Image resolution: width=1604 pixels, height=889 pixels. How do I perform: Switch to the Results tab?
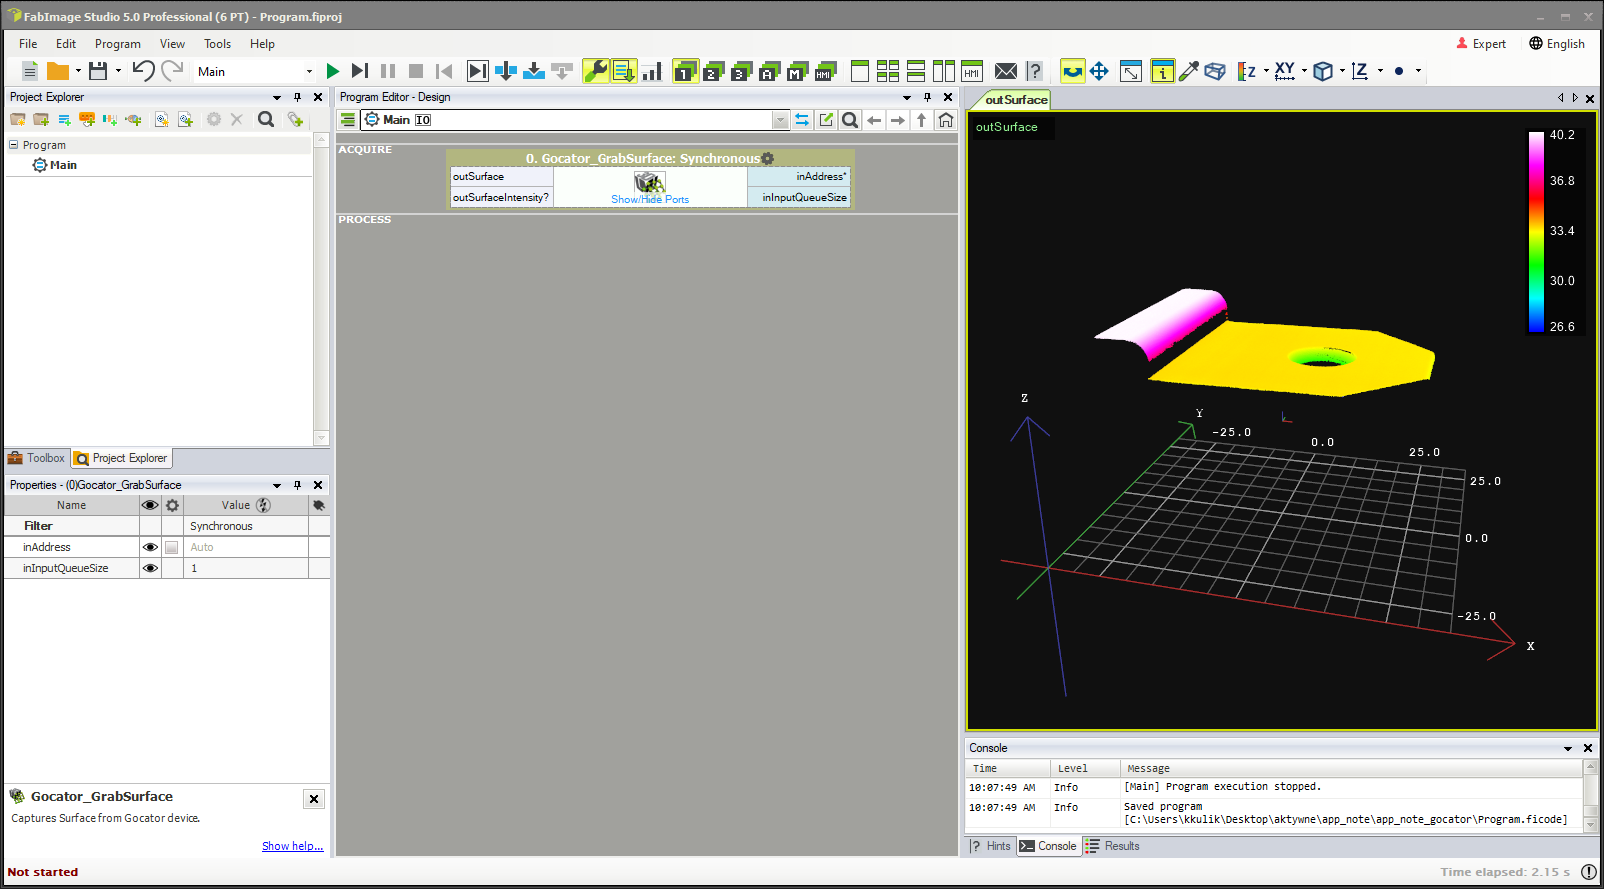click(1113, 846)
